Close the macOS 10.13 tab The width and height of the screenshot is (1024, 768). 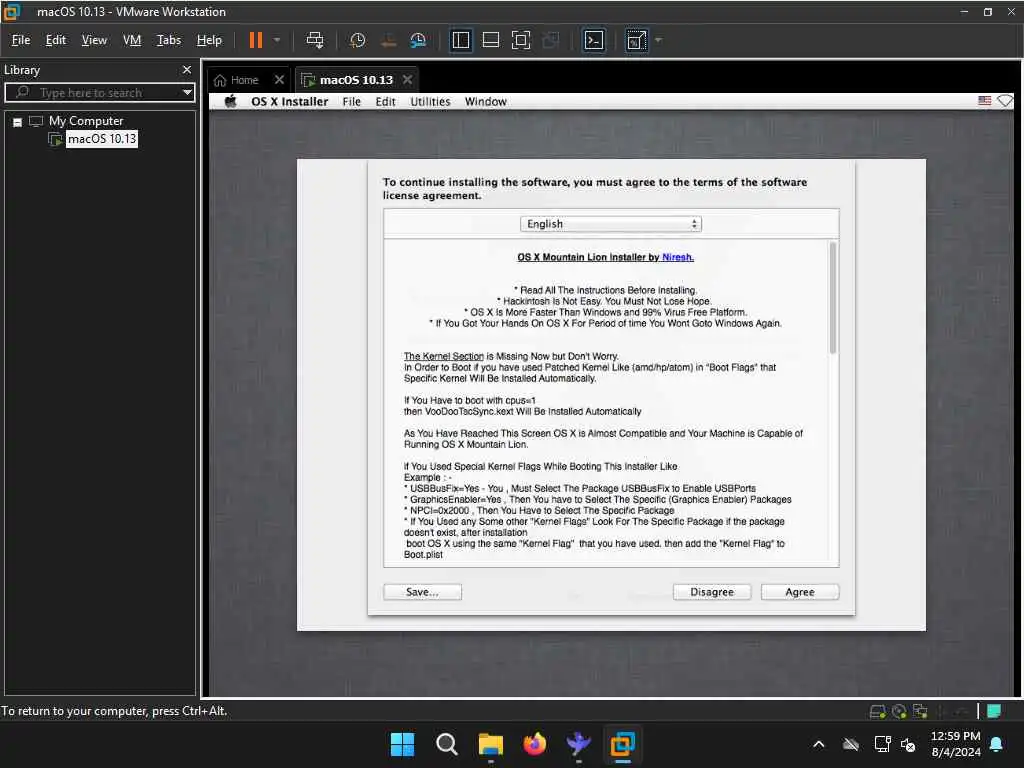407,80
